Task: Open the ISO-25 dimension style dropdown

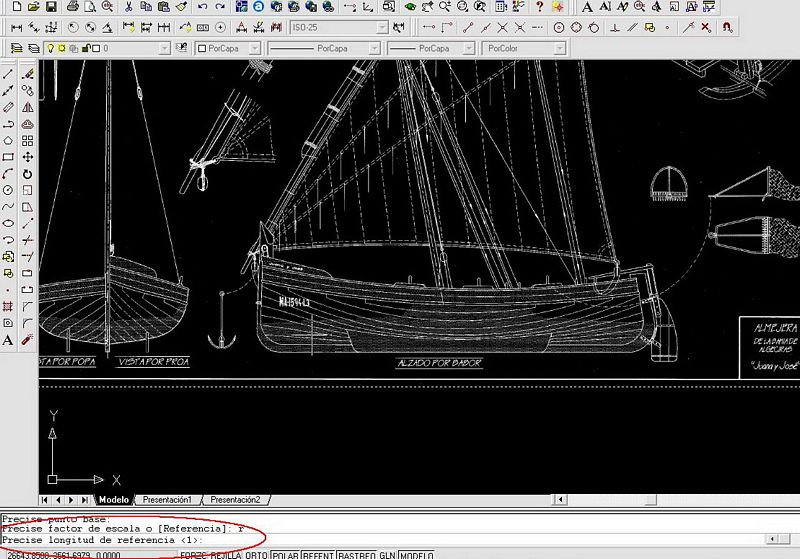Action: tap(382, 28)
